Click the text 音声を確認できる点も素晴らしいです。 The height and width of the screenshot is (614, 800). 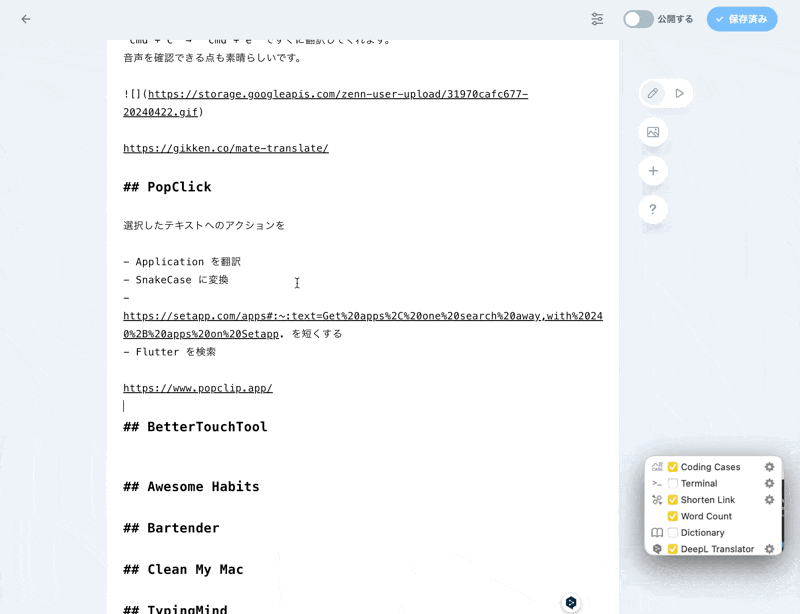[x=212, y=58]
